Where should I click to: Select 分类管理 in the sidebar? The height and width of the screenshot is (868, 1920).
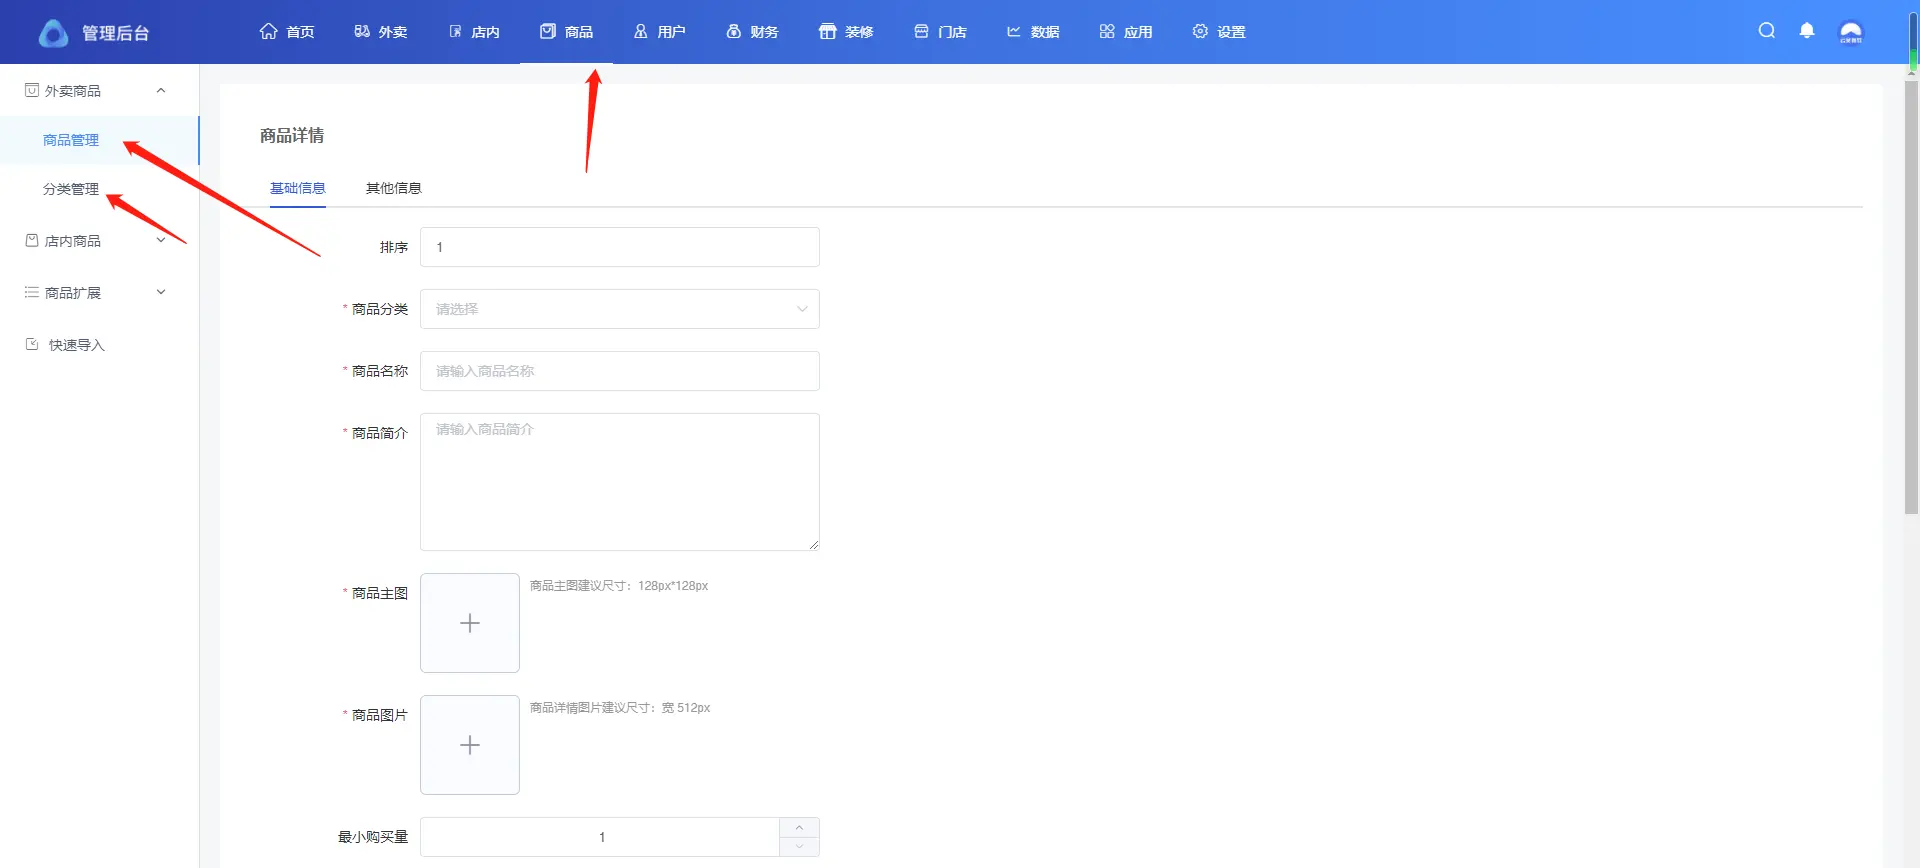pos(71,189)
